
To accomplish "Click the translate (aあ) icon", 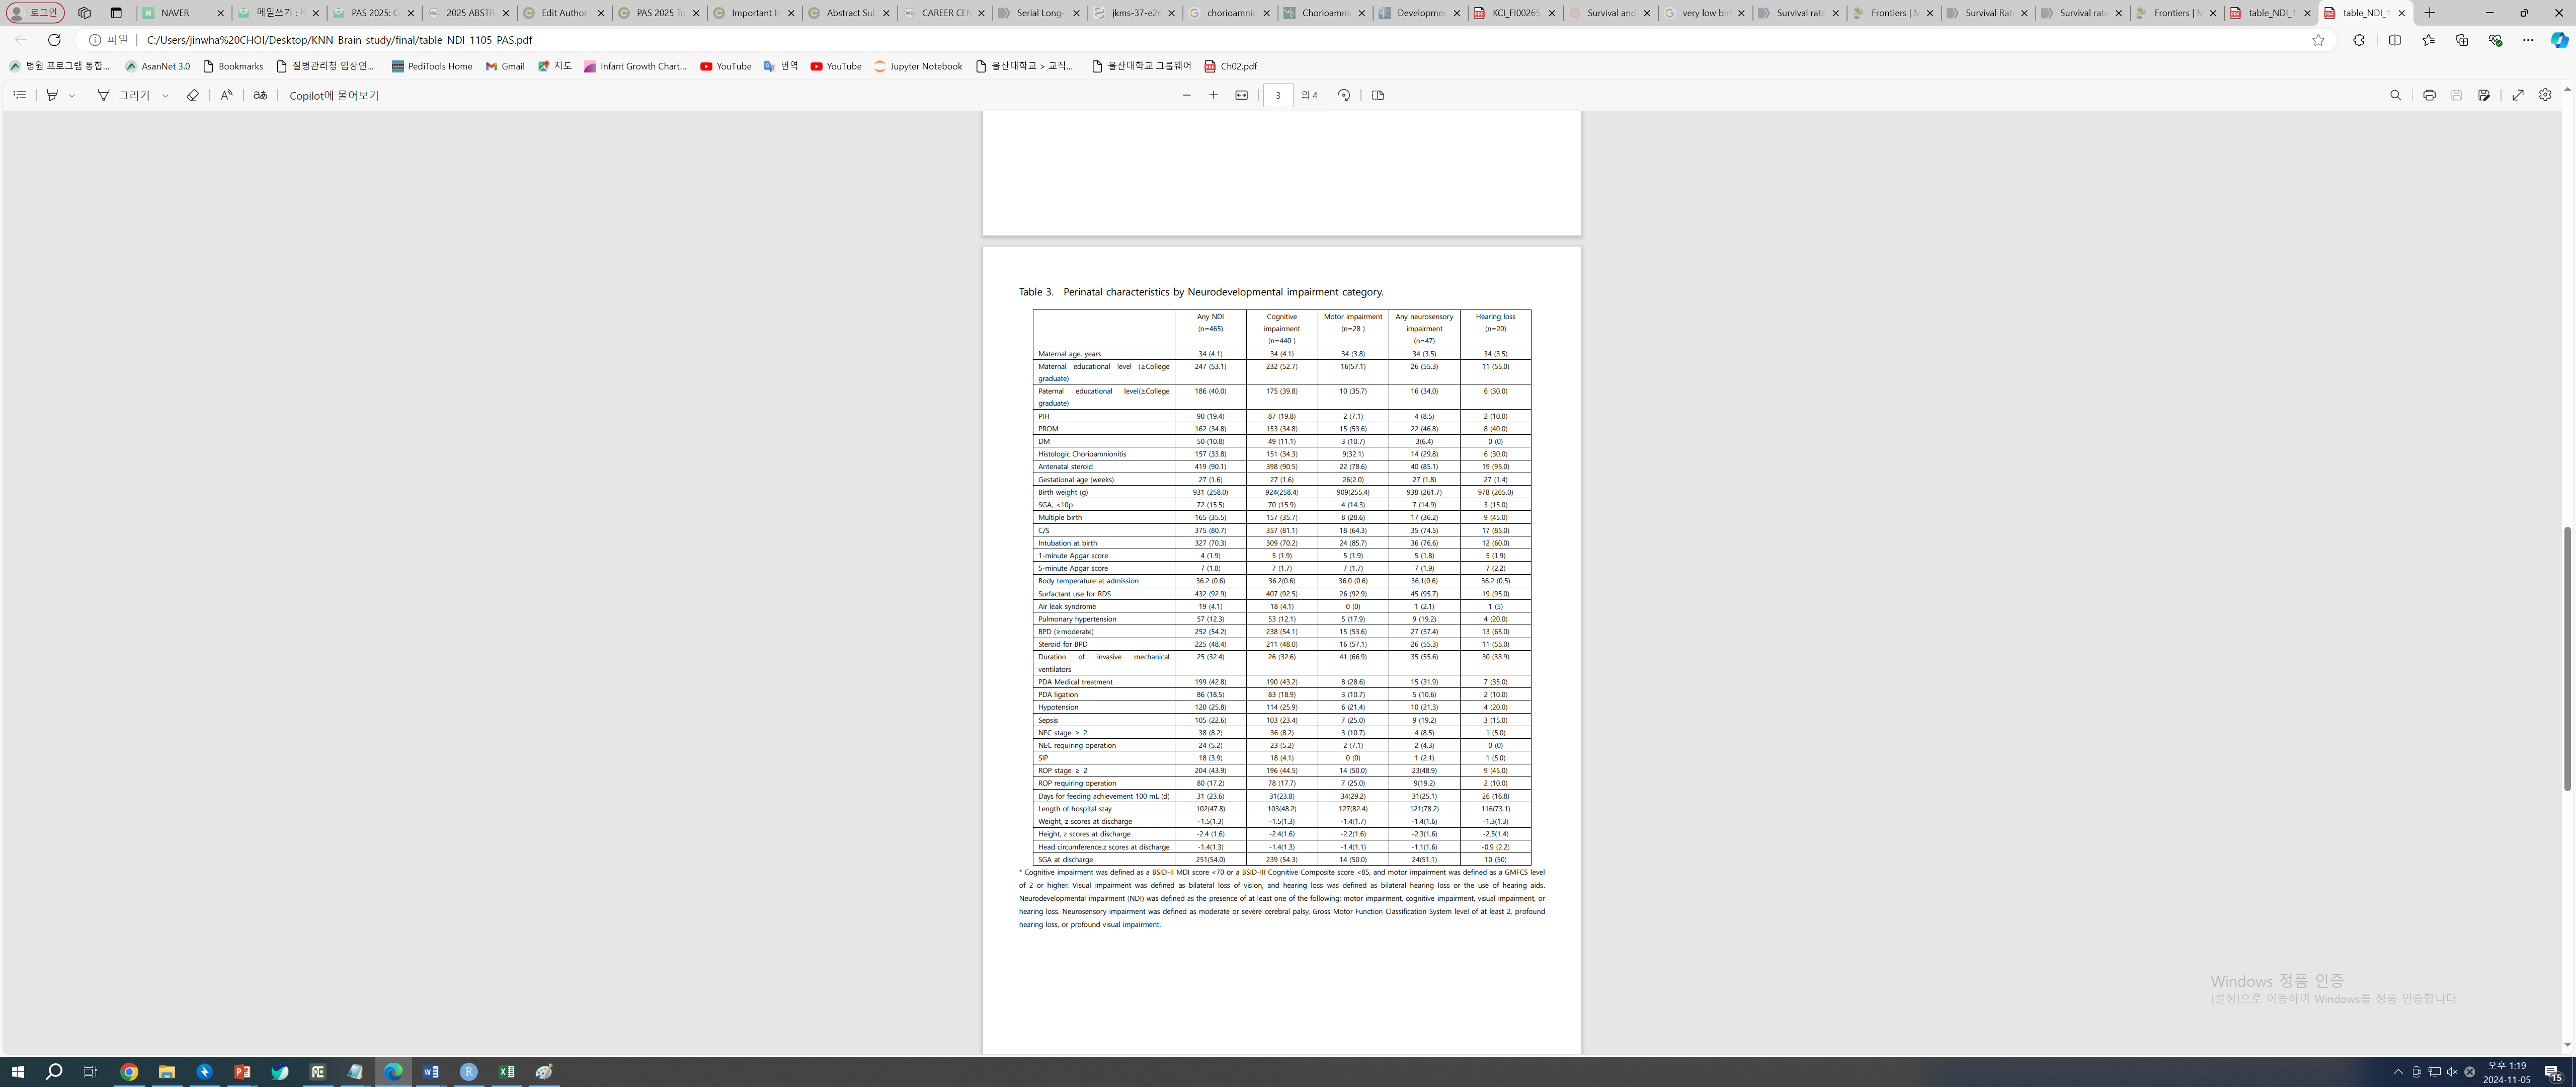I will tap(260, 95).
